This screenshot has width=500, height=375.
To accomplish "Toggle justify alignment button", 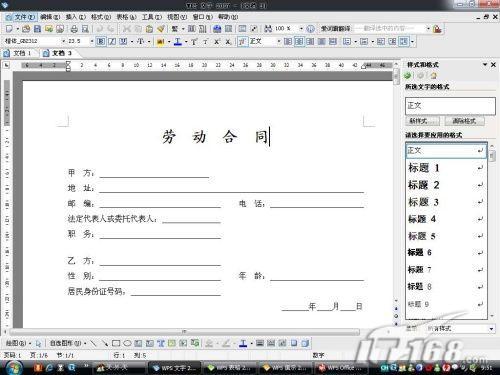I will click(322, 41).
